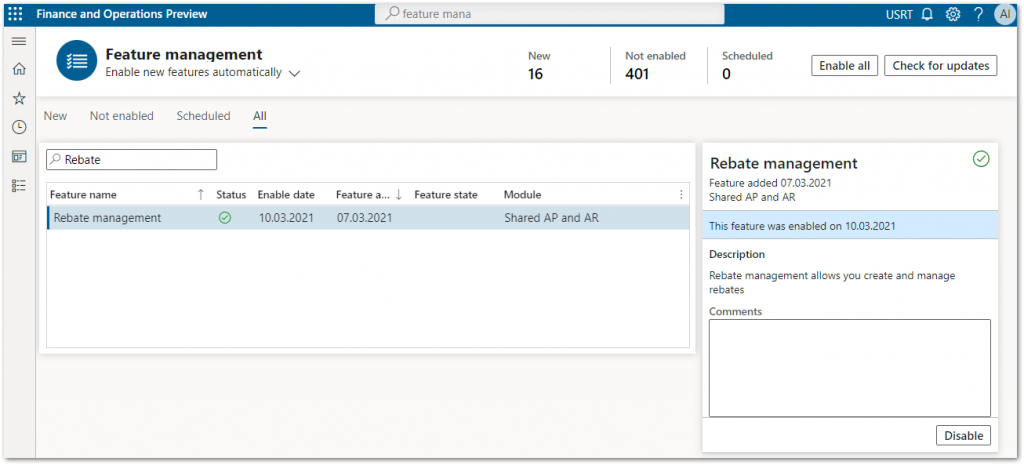Click the Shared AP and AR module cell
Viewport: 1024px width, 465px height.
551,218
